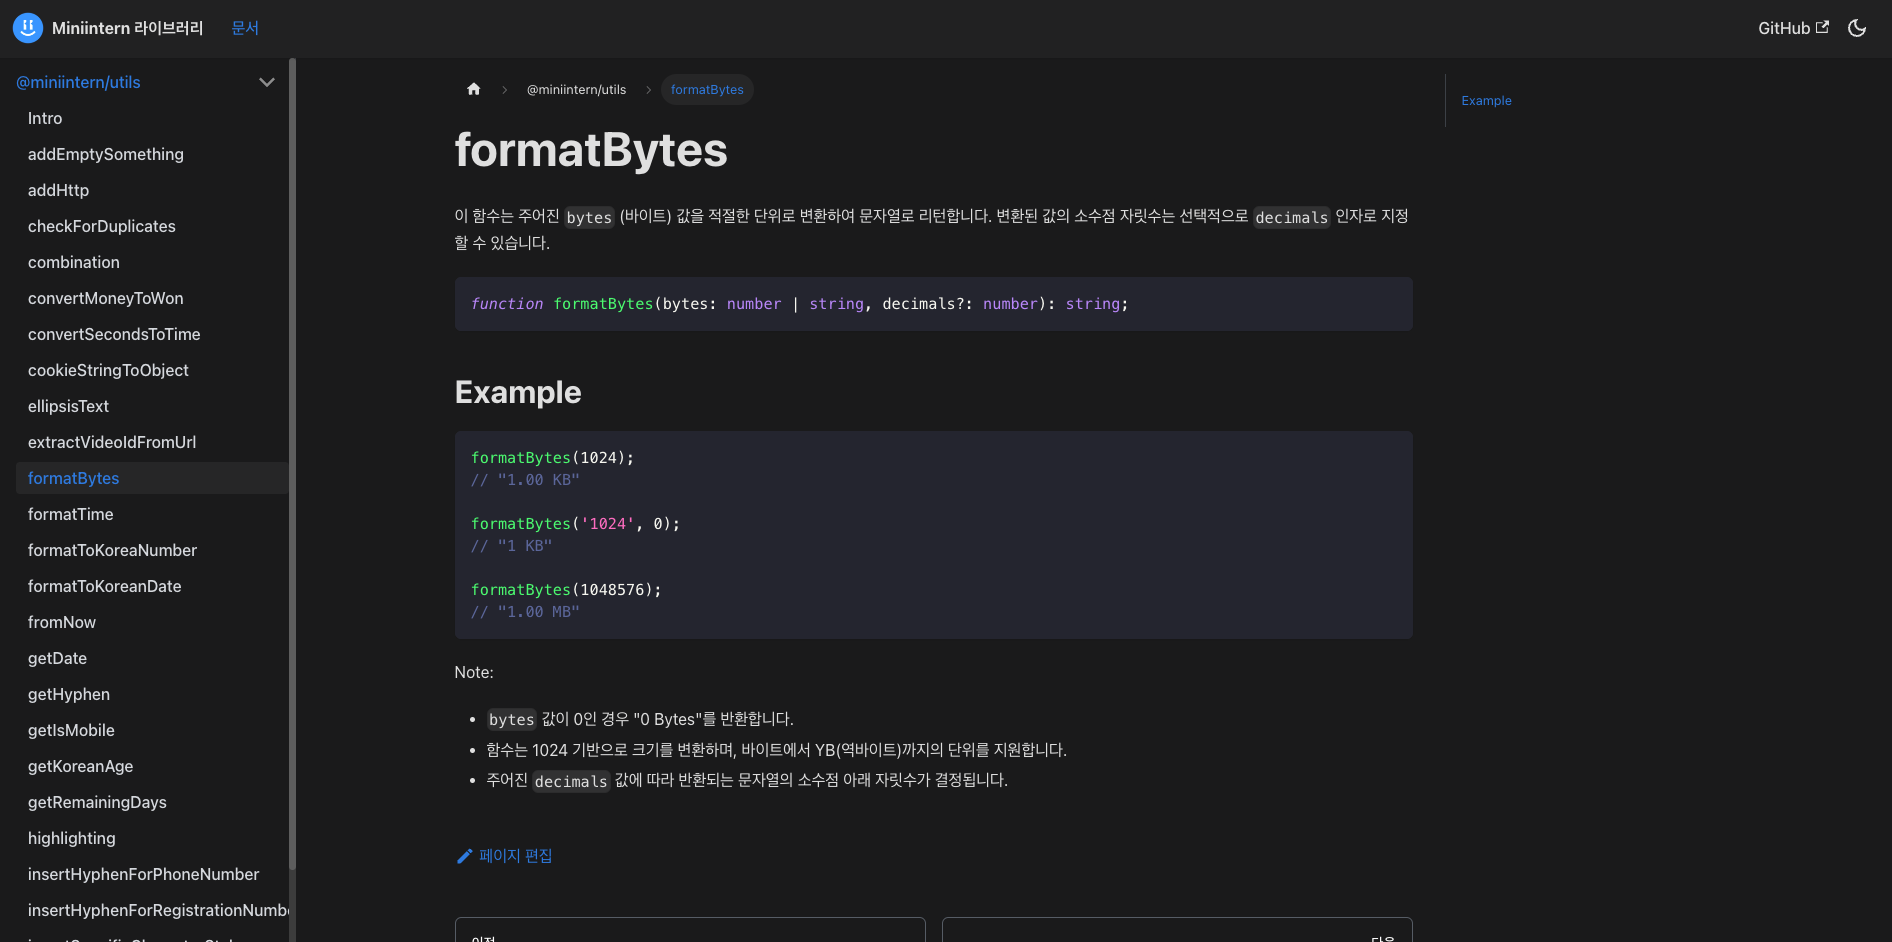Open the 문서 navbar item
The image size is (1892, 942).
245,28
